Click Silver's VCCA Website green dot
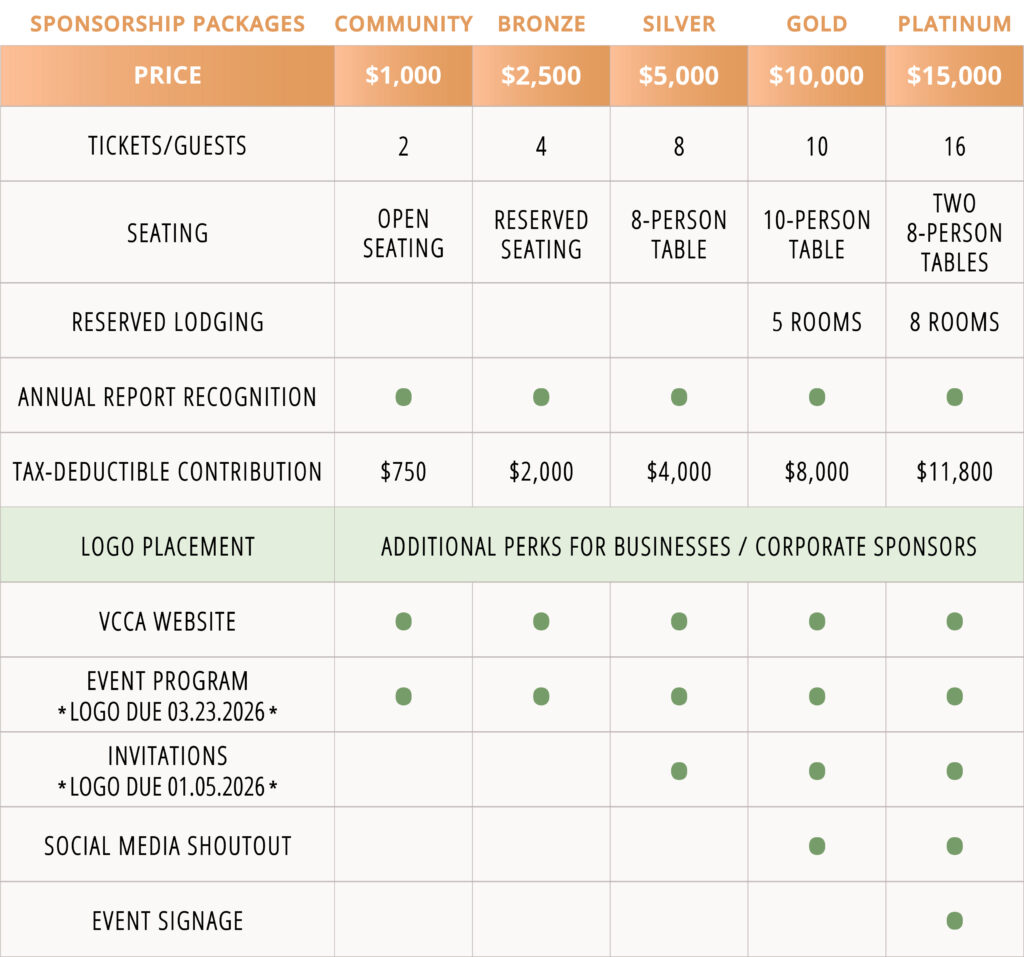1024x957 pixels. (679, 621)
